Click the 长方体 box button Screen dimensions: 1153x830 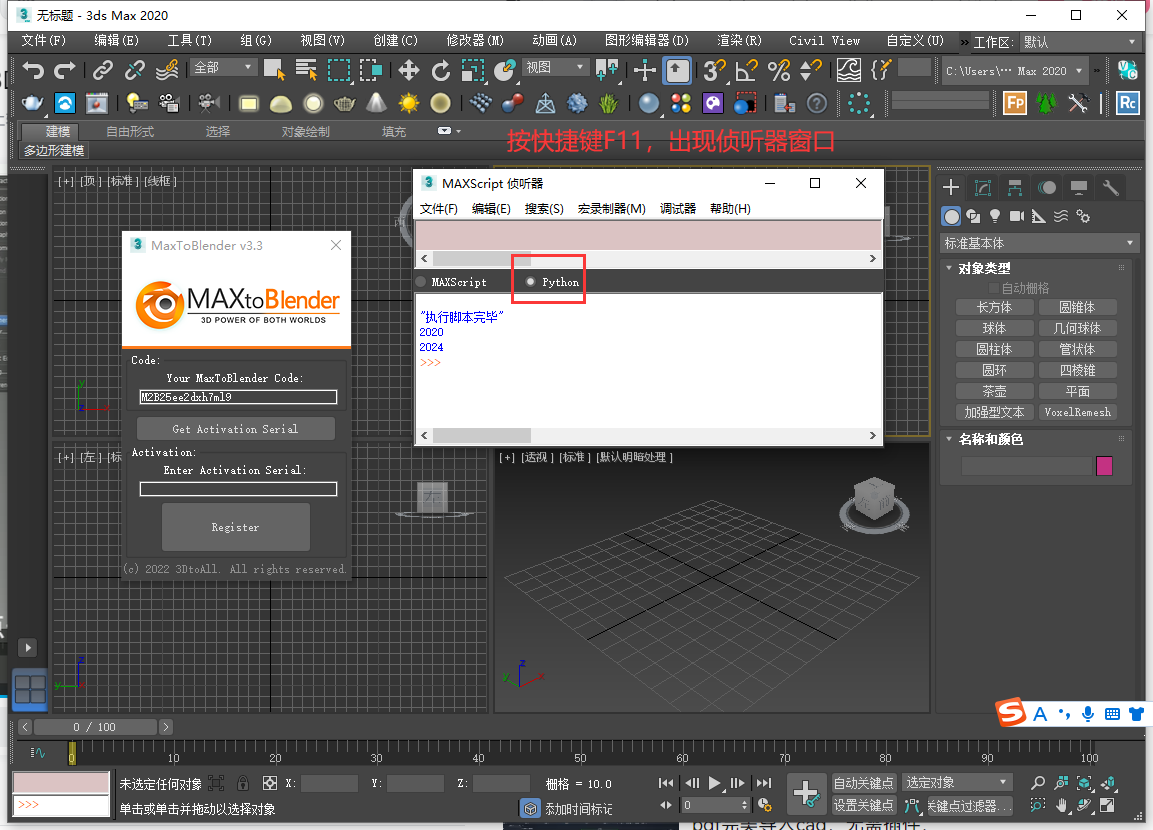(994, 307)
